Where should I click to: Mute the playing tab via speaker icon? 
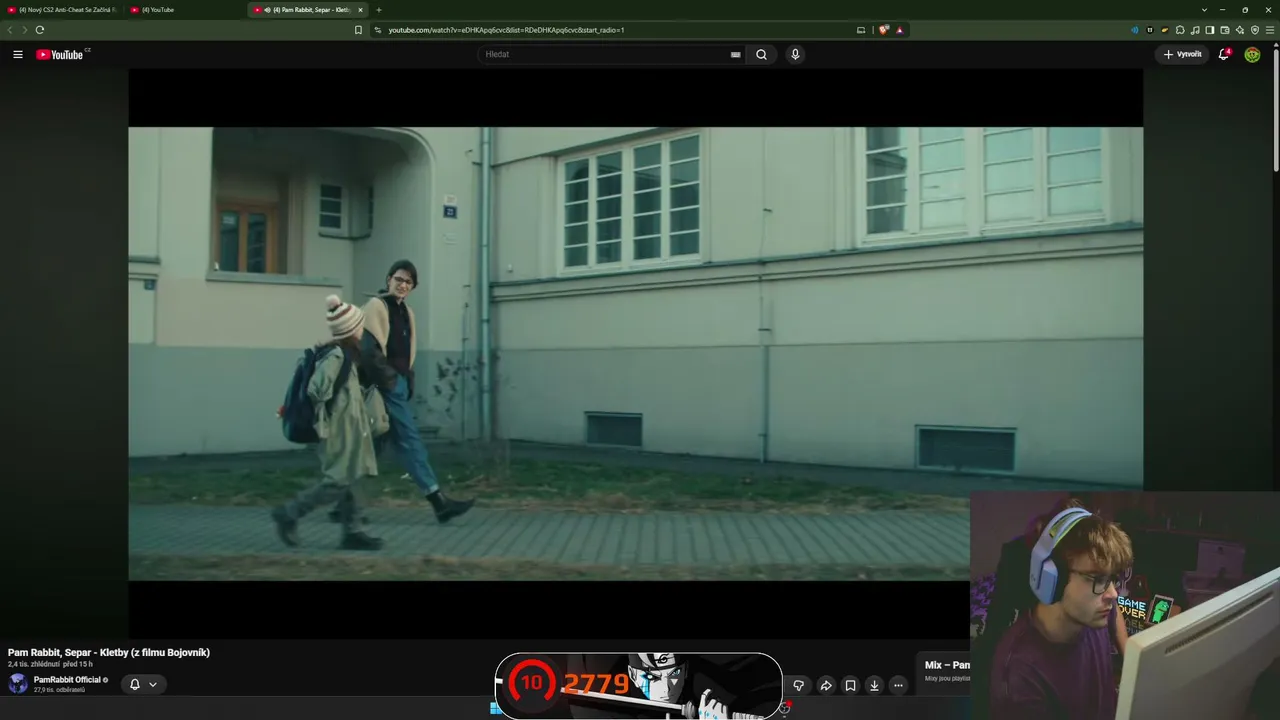coord(267,10)
